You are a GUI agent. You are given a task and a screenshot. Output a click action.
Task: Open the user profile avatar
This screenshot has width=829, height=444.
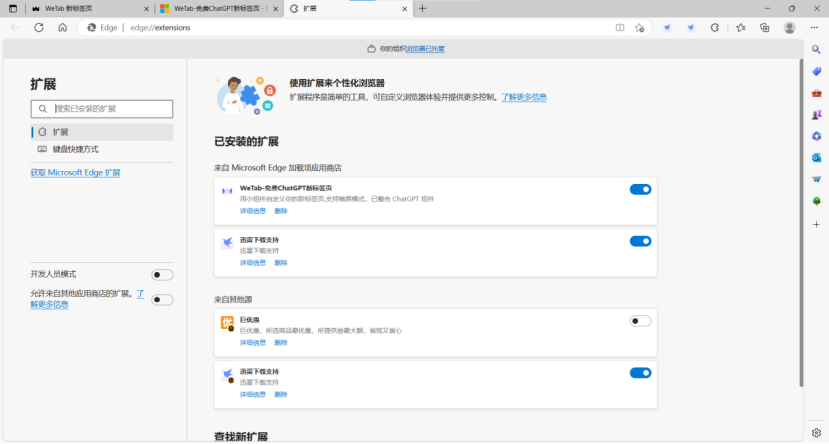tap(789, 27)
